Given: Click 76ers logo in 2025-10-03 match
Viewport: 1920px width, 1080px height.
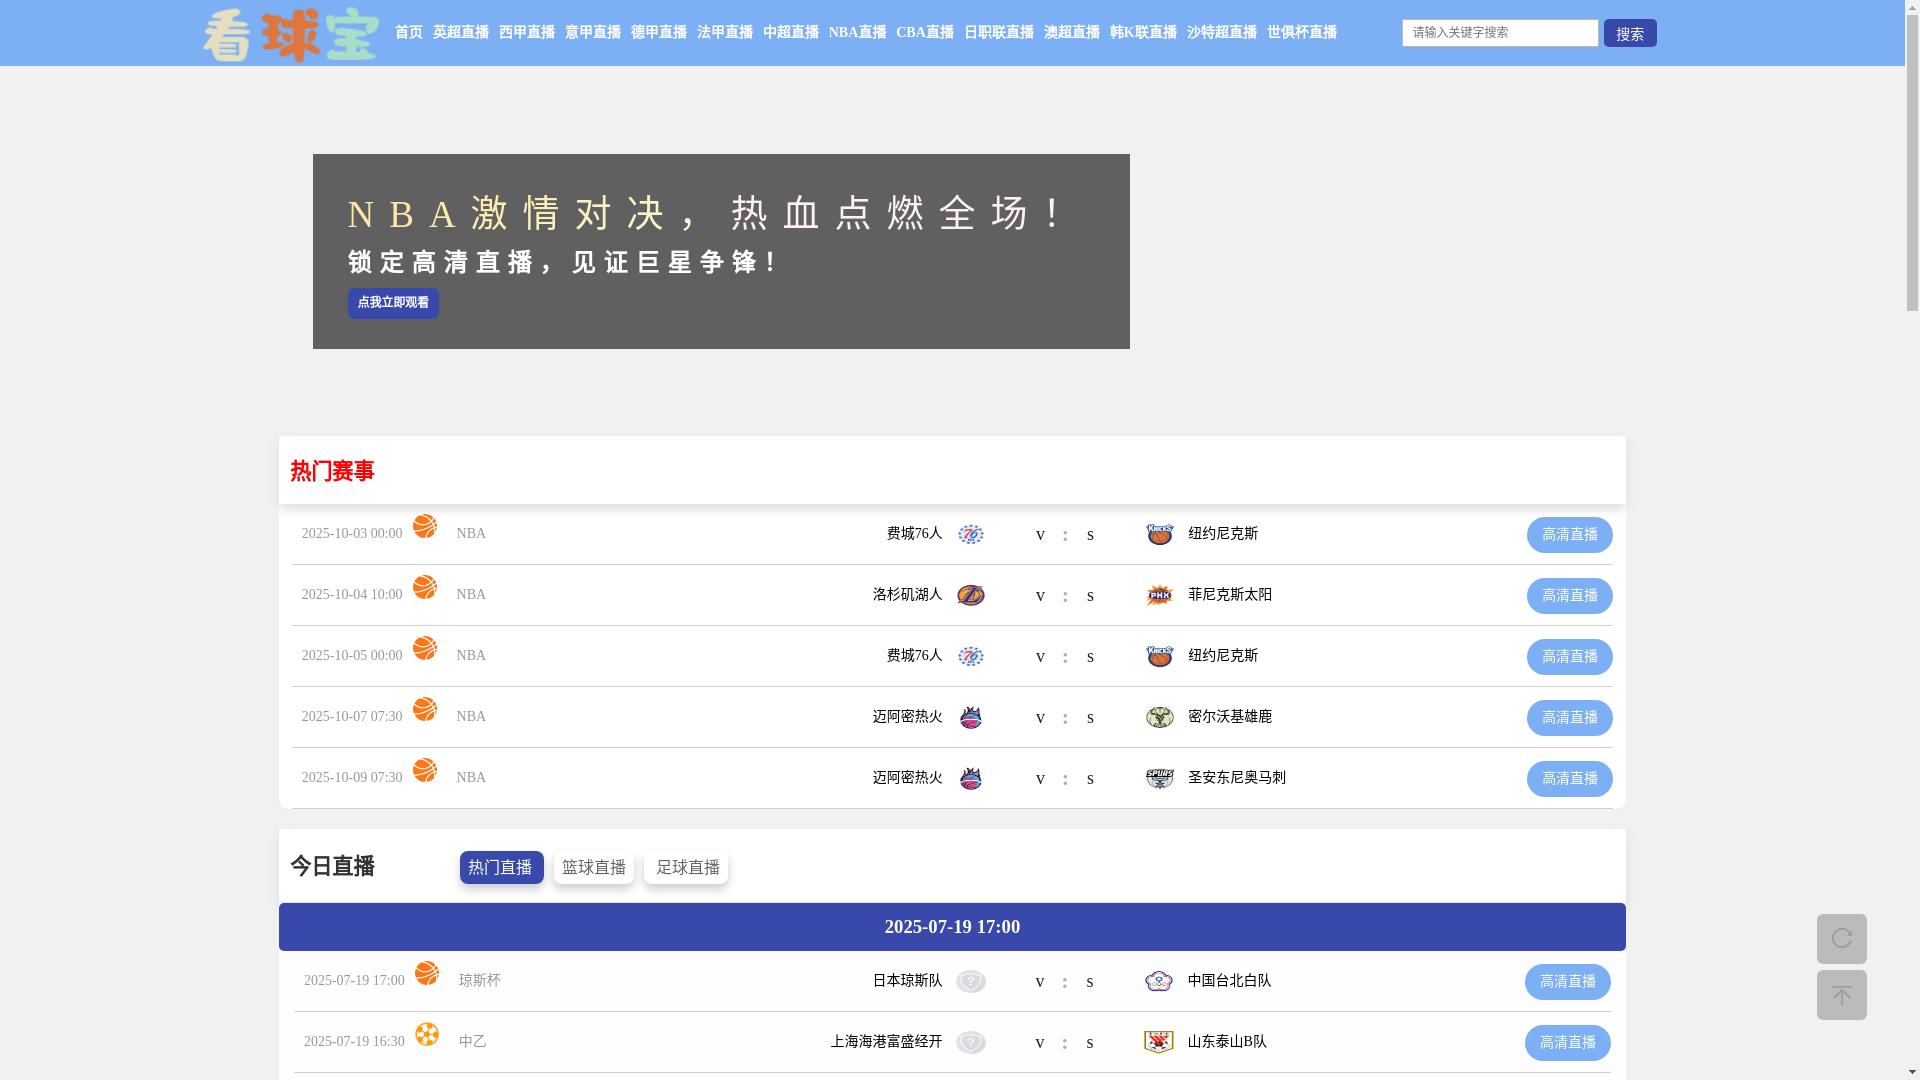Looking at the screenshot, I should coord(971,534).
